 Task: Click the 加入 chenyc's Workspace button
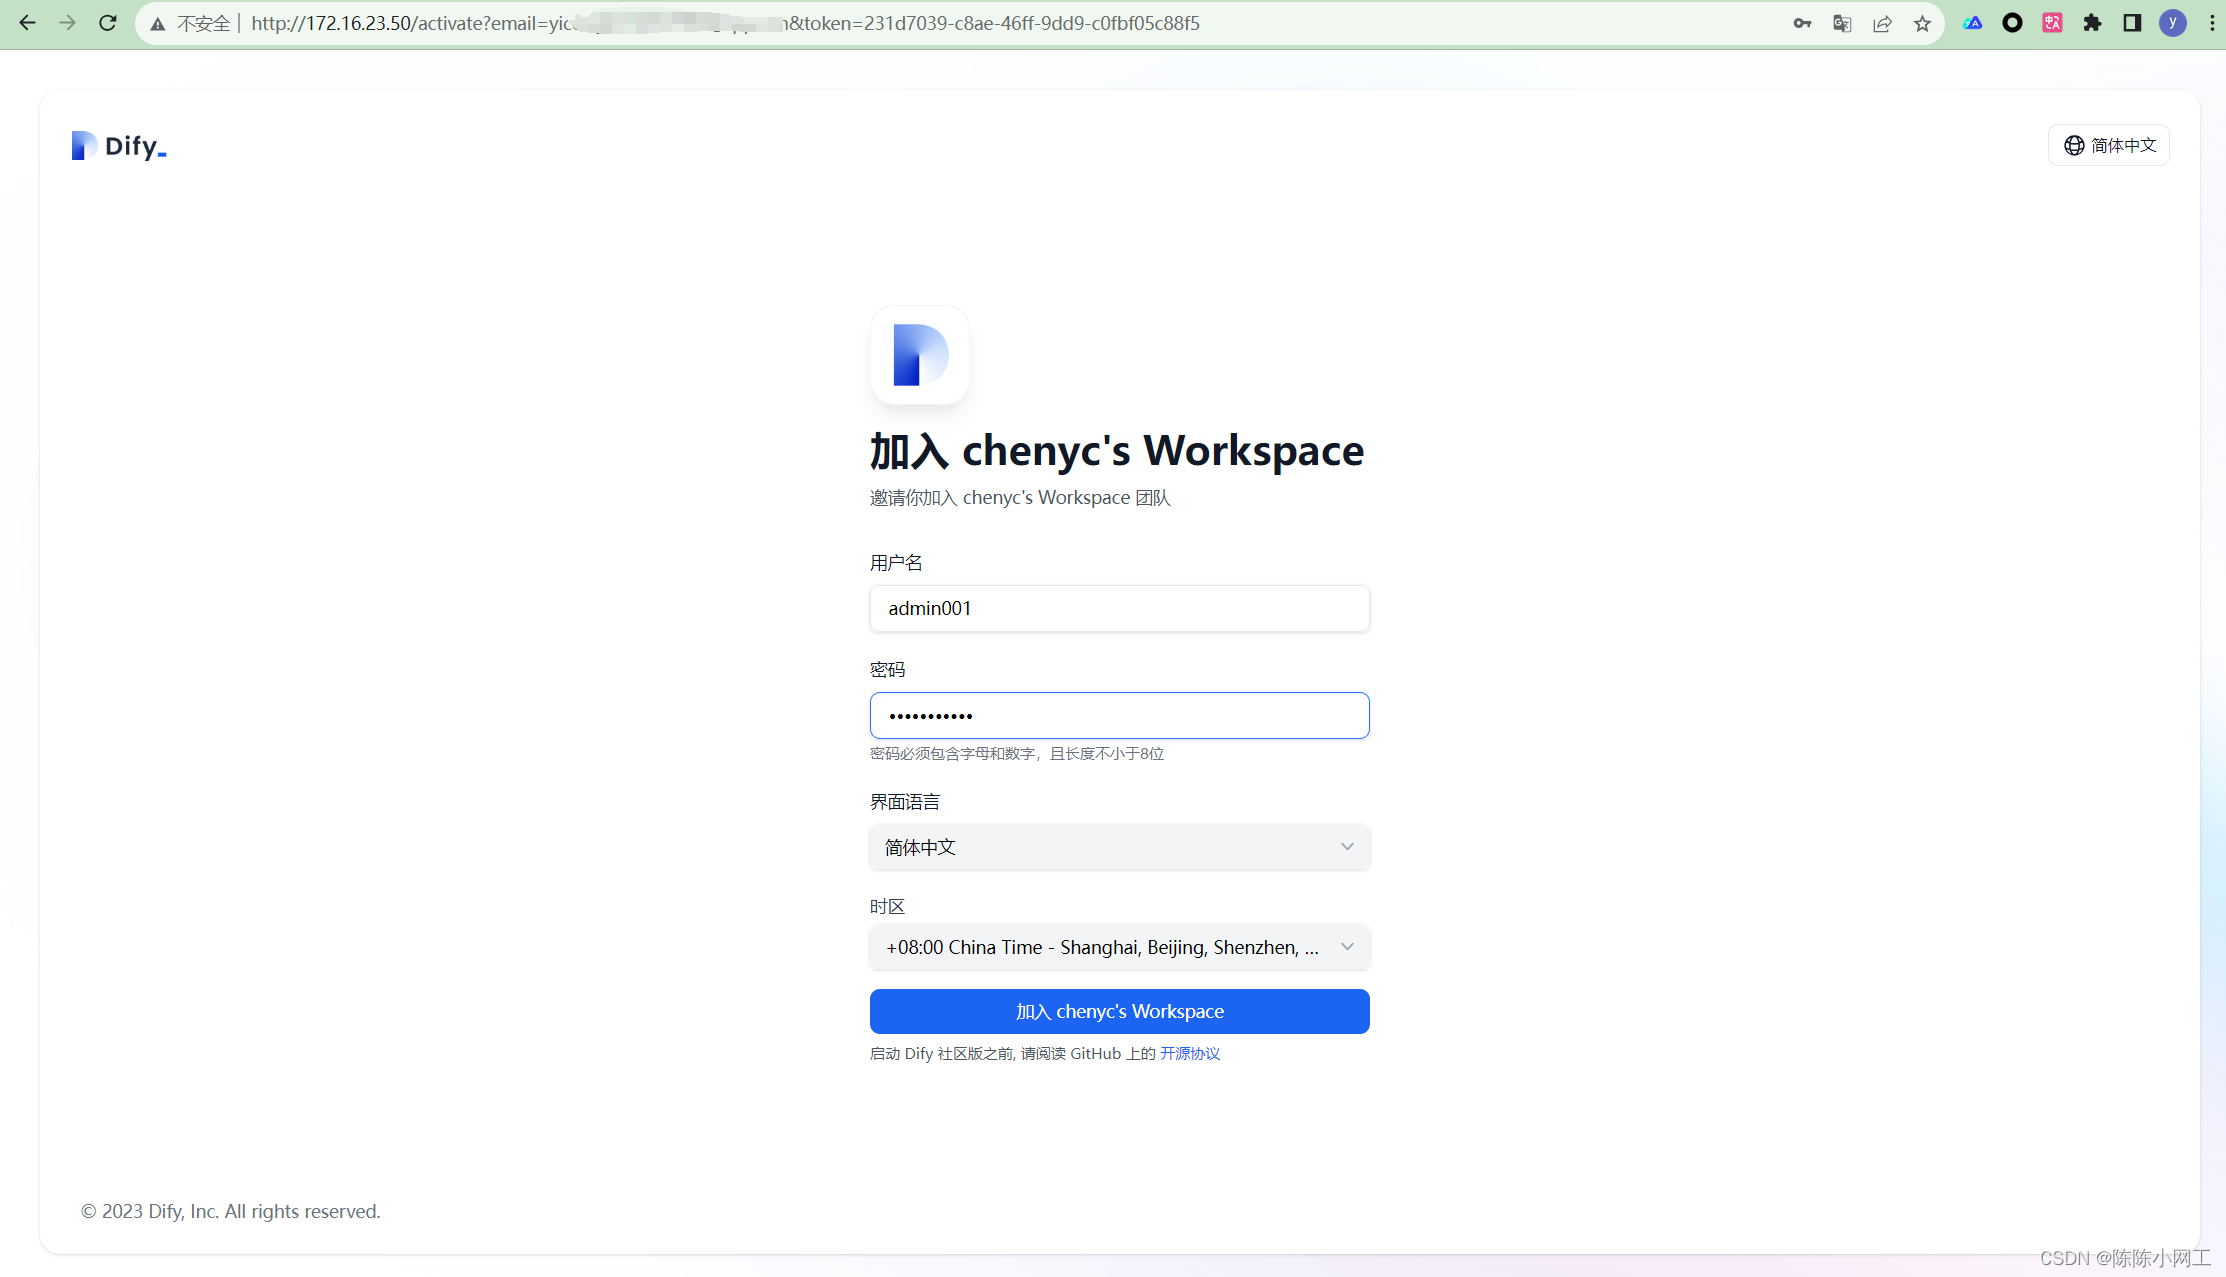tap(1119, 1011)
